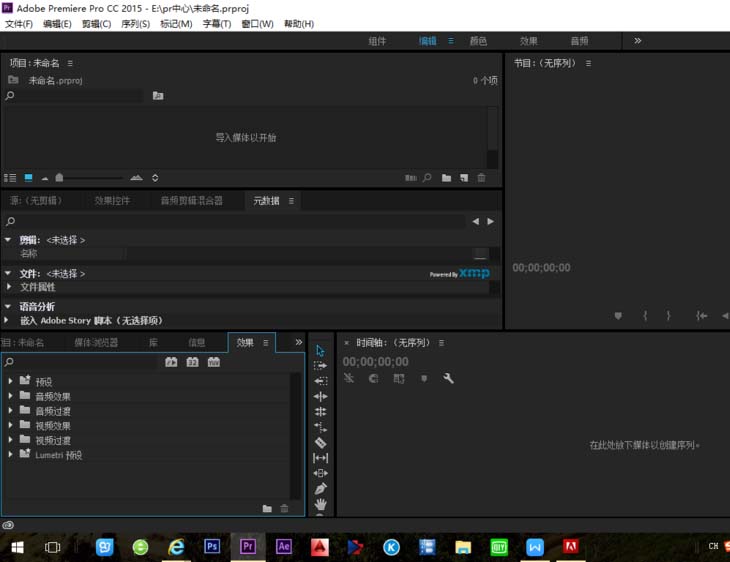Click the Creative Cloud icon in the status bar
The image size is (730, 562).
pyautogui.click(x=8, y=525)
